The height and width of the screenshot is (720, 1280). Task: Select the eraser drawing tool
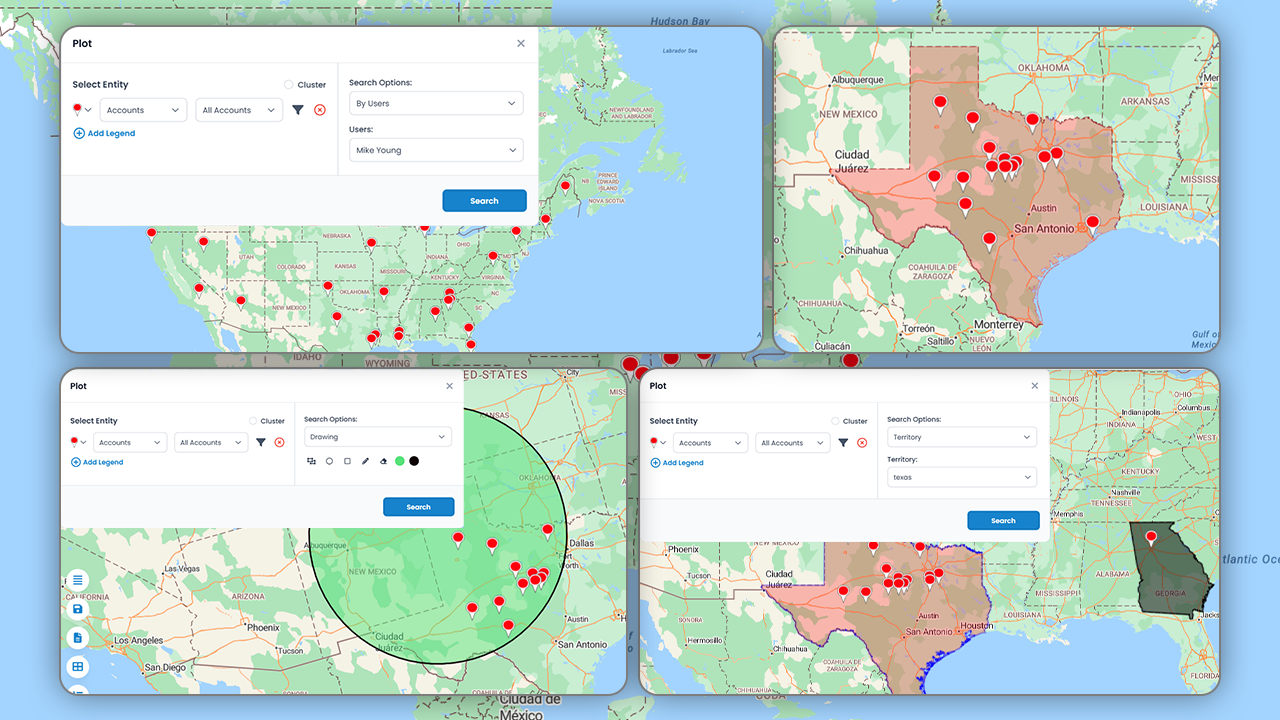pyautogui.click(x=383, y=461)
